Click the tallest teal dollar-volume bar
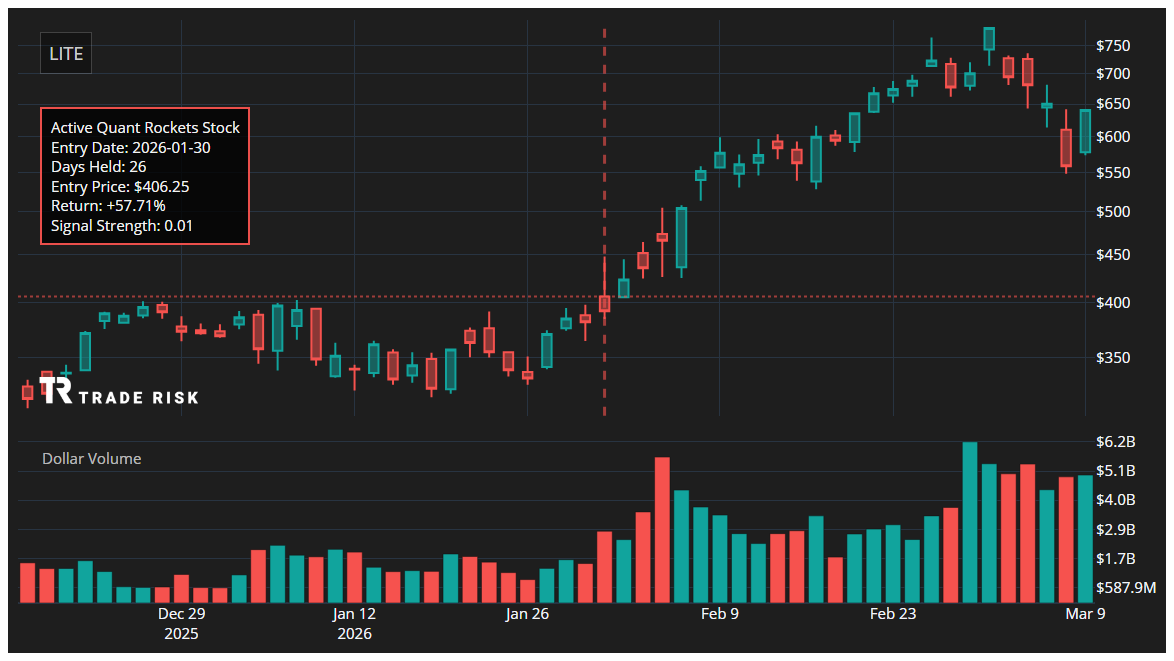 [970, 523]
